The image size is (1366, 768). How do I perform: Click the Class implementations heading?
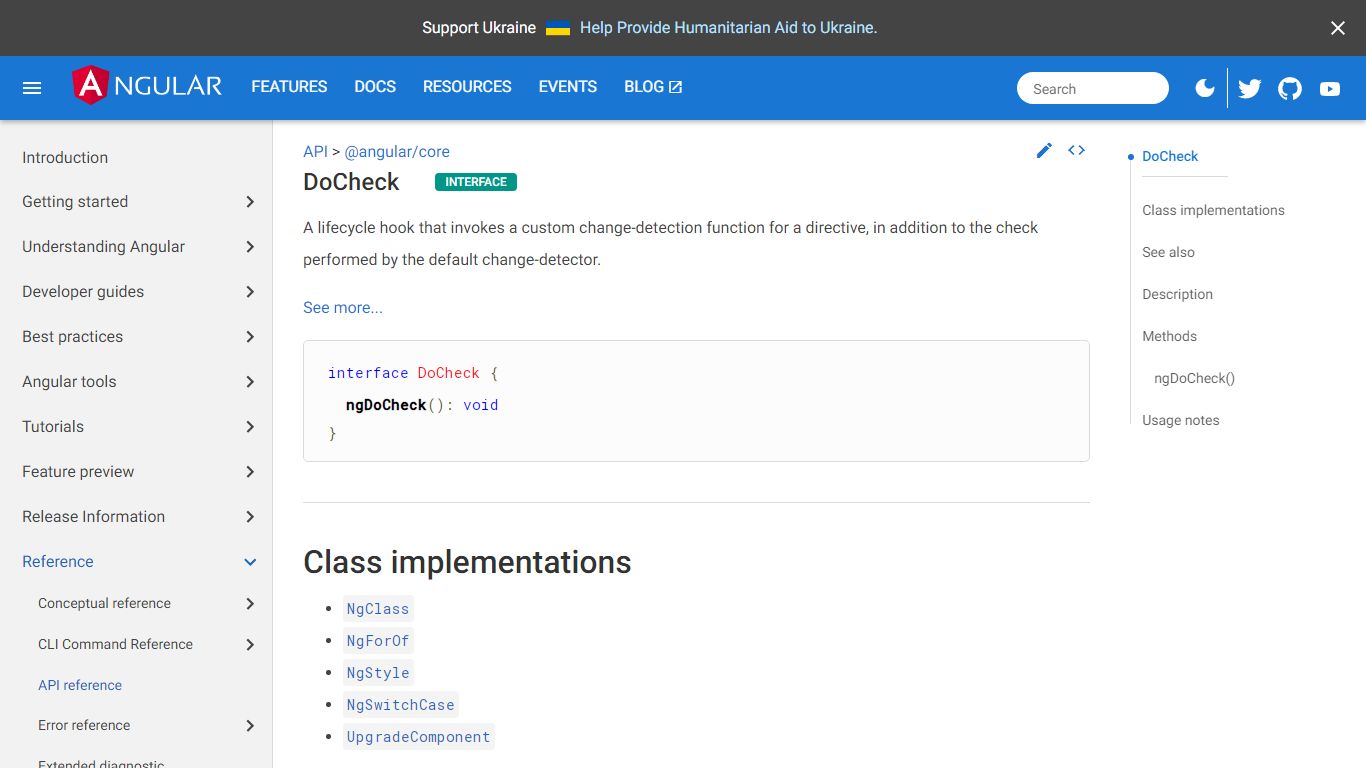[x=467, y=562]
